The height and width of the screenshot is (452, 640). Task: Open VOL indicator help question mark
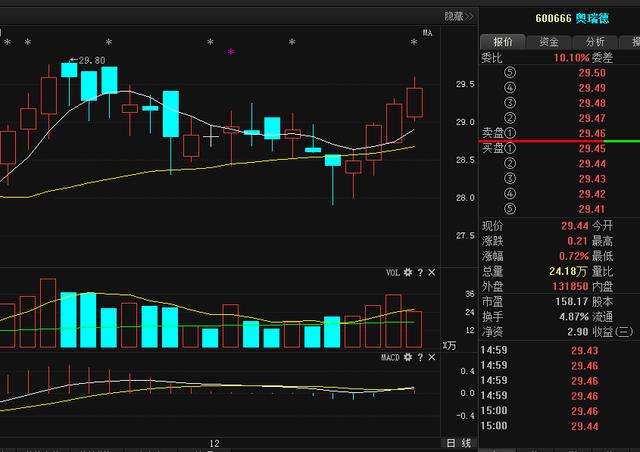coord(420,272)
